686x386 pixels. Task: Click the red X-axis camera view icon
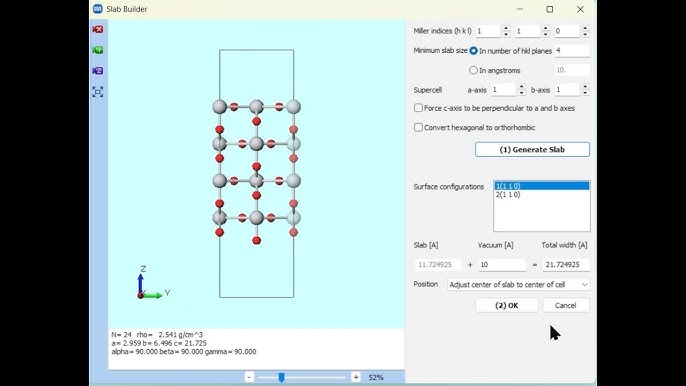click(98, 29)
